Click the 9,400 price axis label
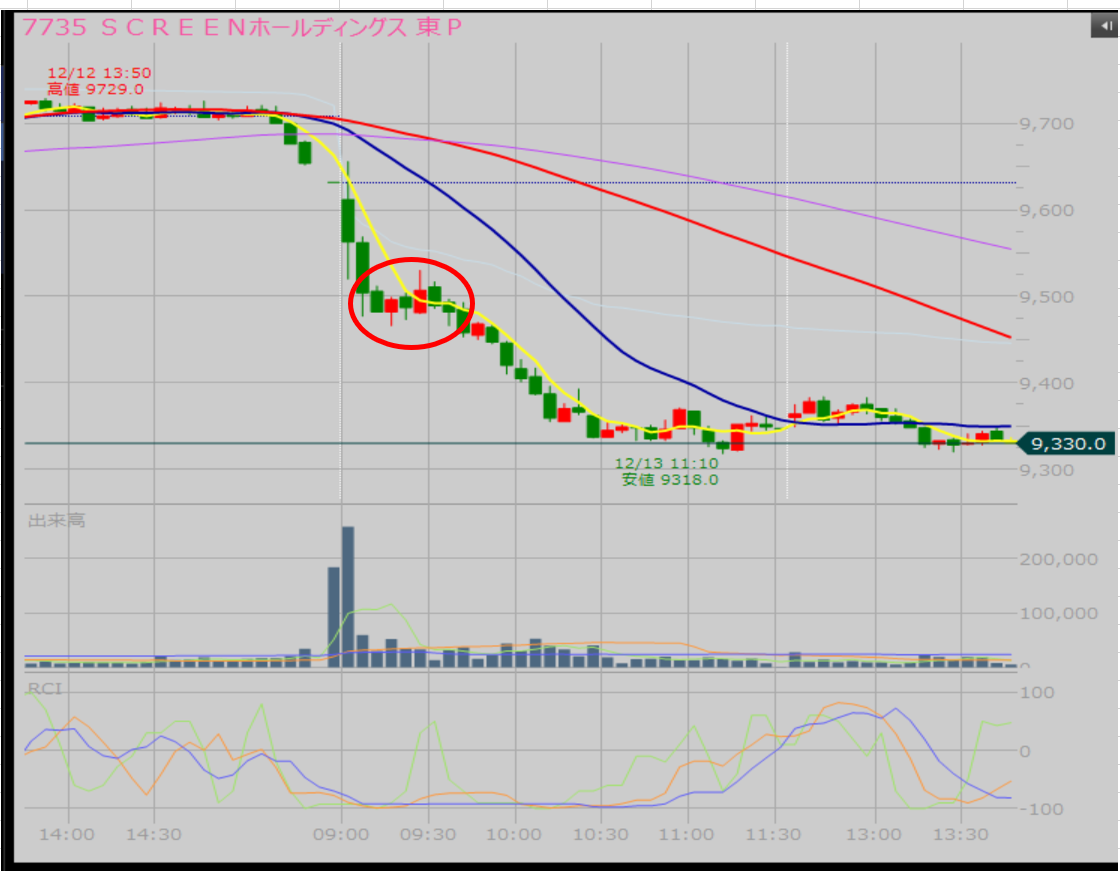 point(1046,384)
